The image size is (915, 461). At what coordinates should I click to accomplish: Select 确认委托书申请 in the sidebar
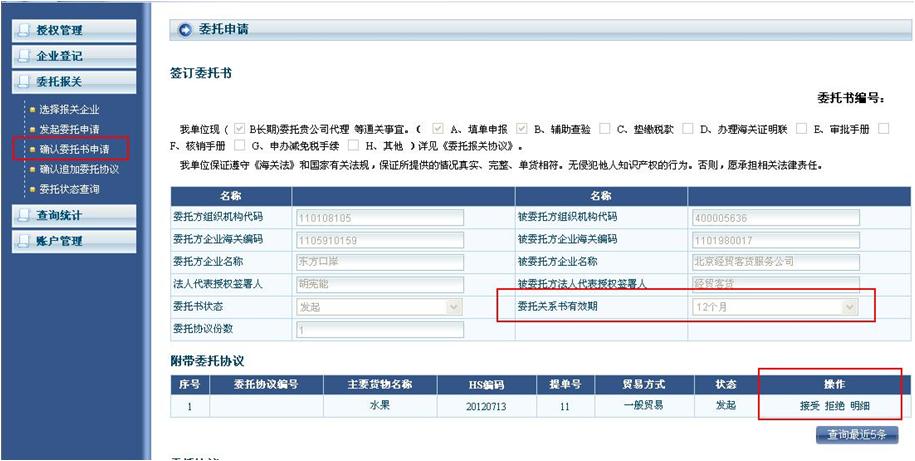pos(74,149)
